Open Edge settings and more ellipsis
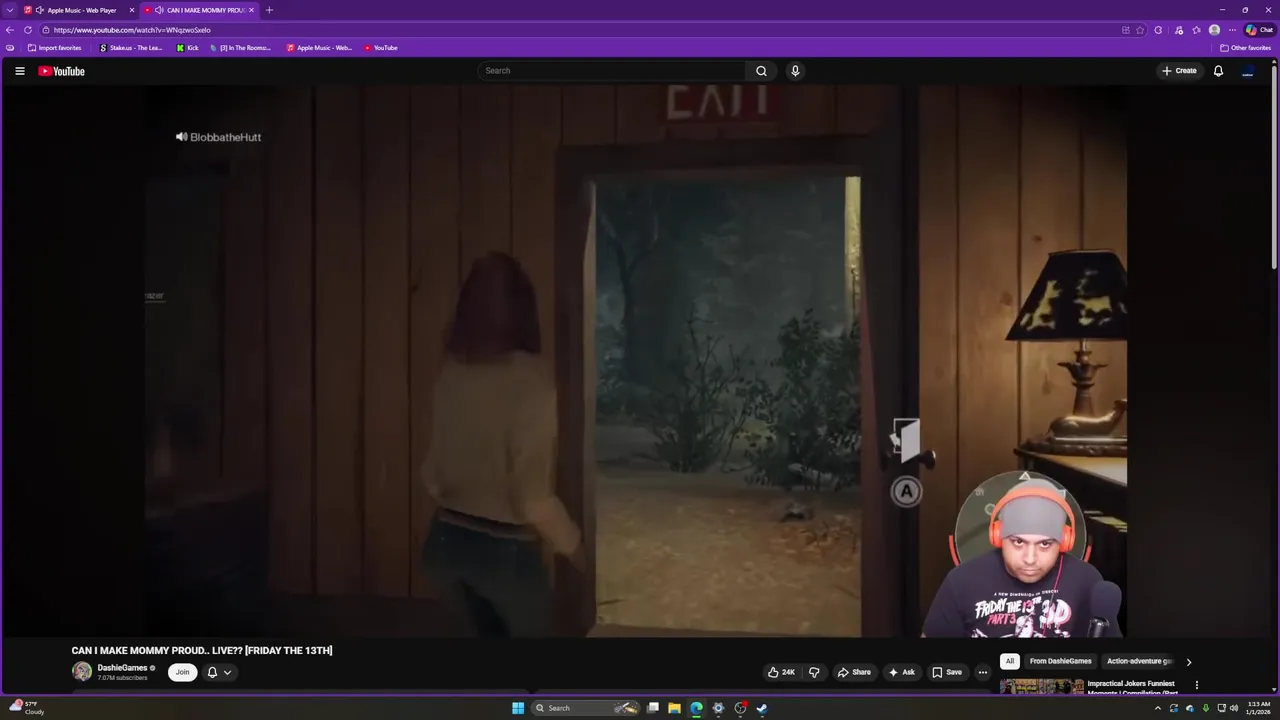This screenshot has height=720, width=1280. click(x=1232, y=30)
